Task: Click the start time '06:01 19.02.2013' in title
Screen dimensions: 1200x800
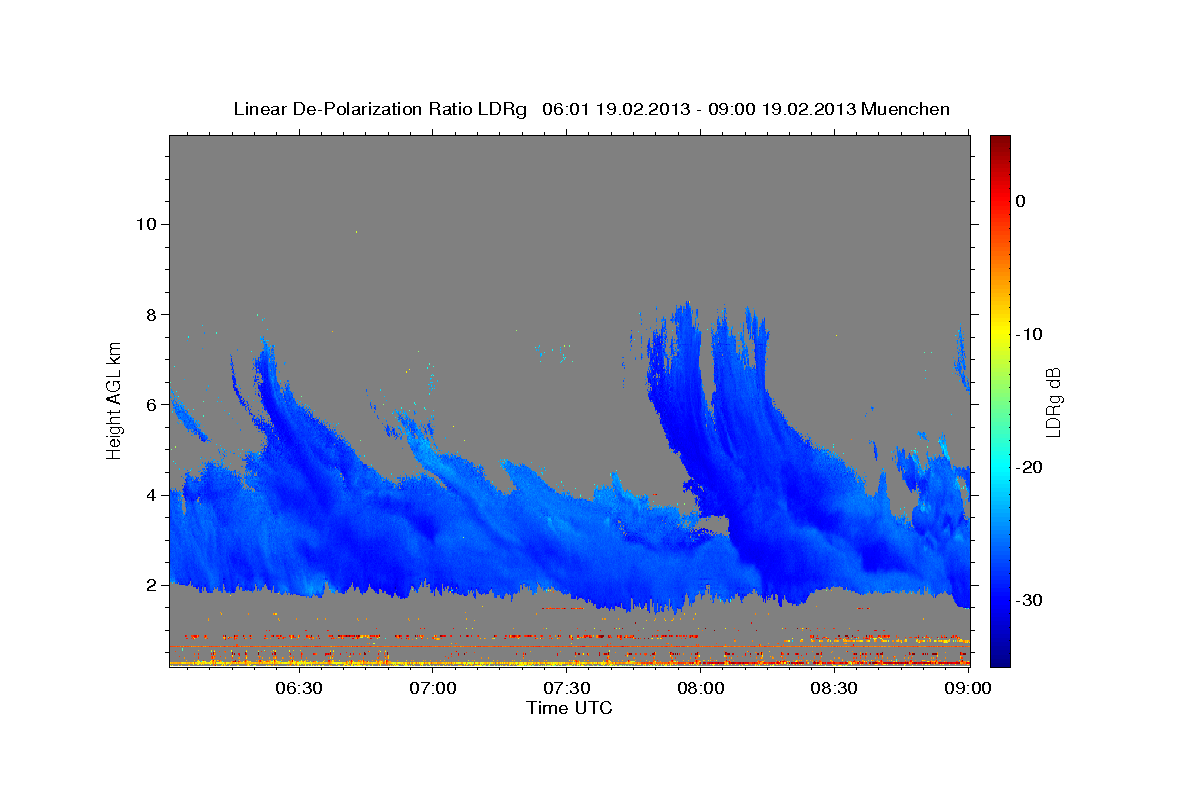Action: [x=615, y=109]
